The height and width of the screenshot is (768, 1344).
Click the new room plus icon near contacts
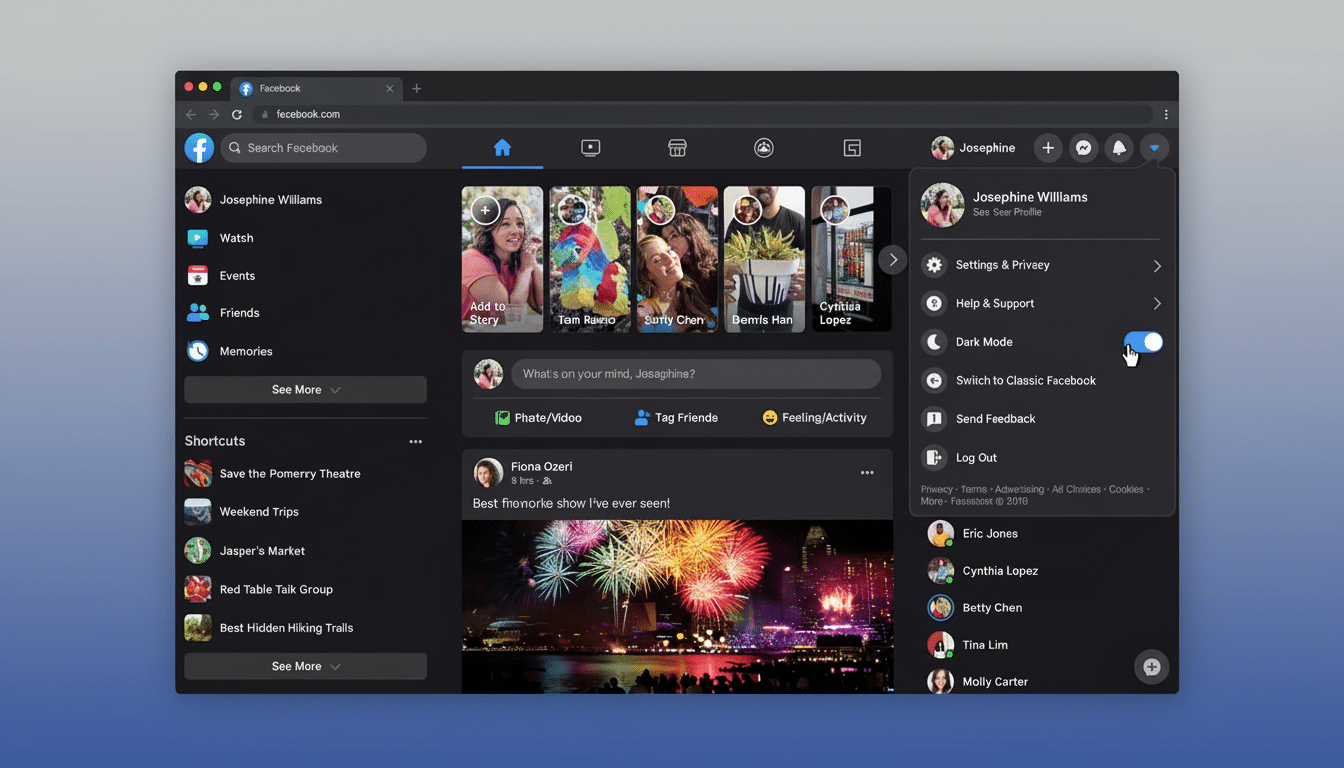click(x=1151, y=667)
